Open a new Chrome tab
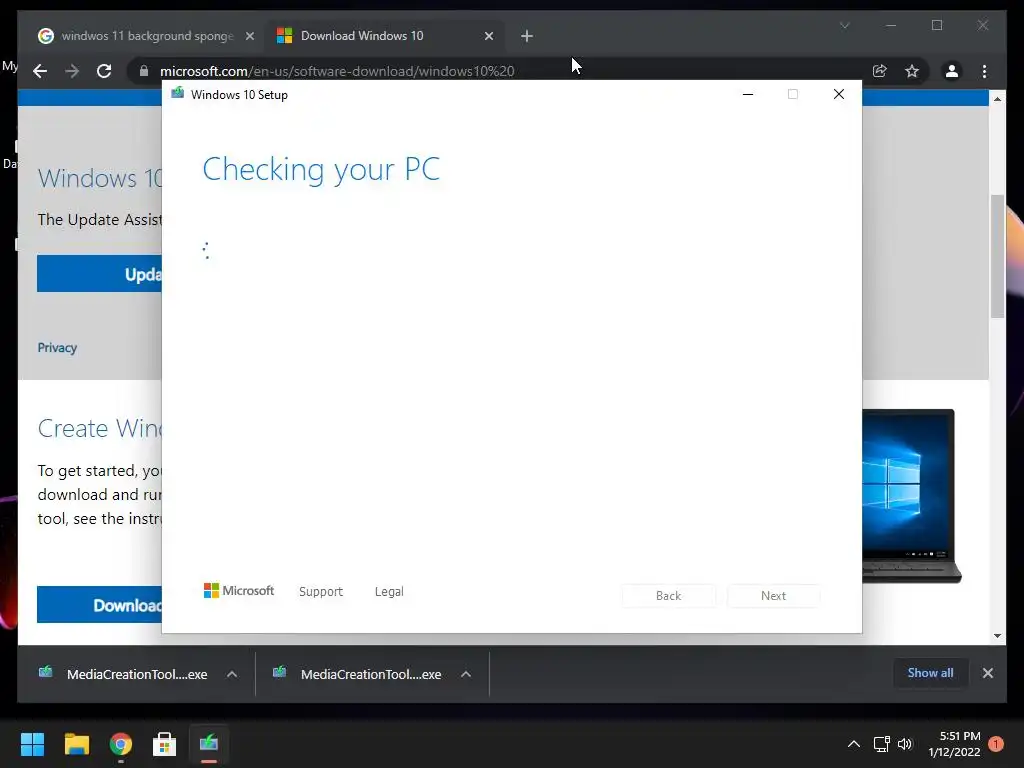The height and width of the screenshot is (768, 1024). click(x=527, y=36)
